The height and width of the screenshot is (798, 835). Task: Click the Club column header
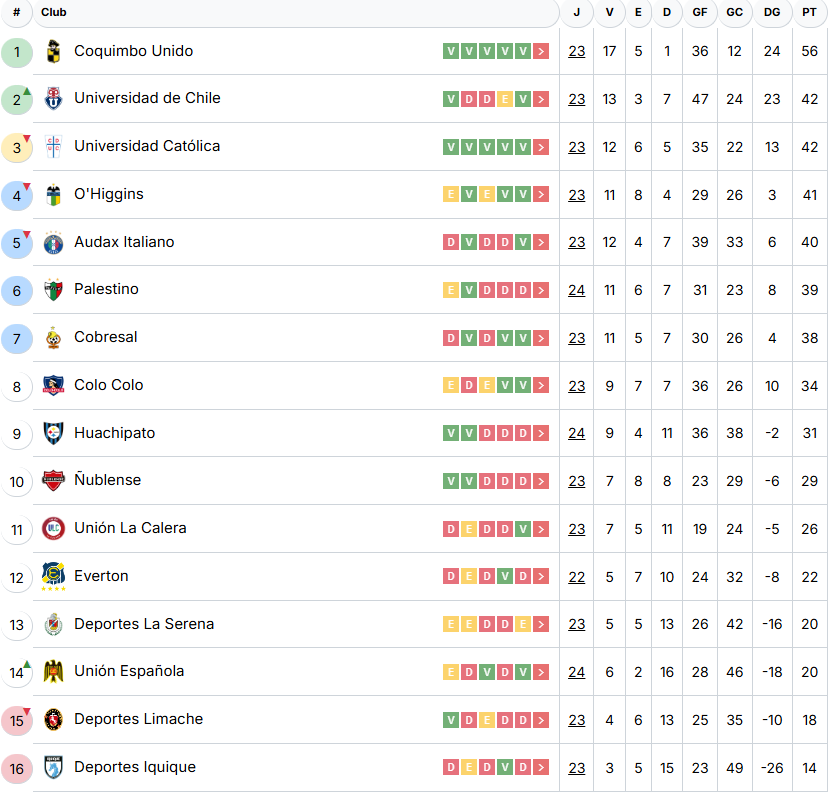[54, 12]
